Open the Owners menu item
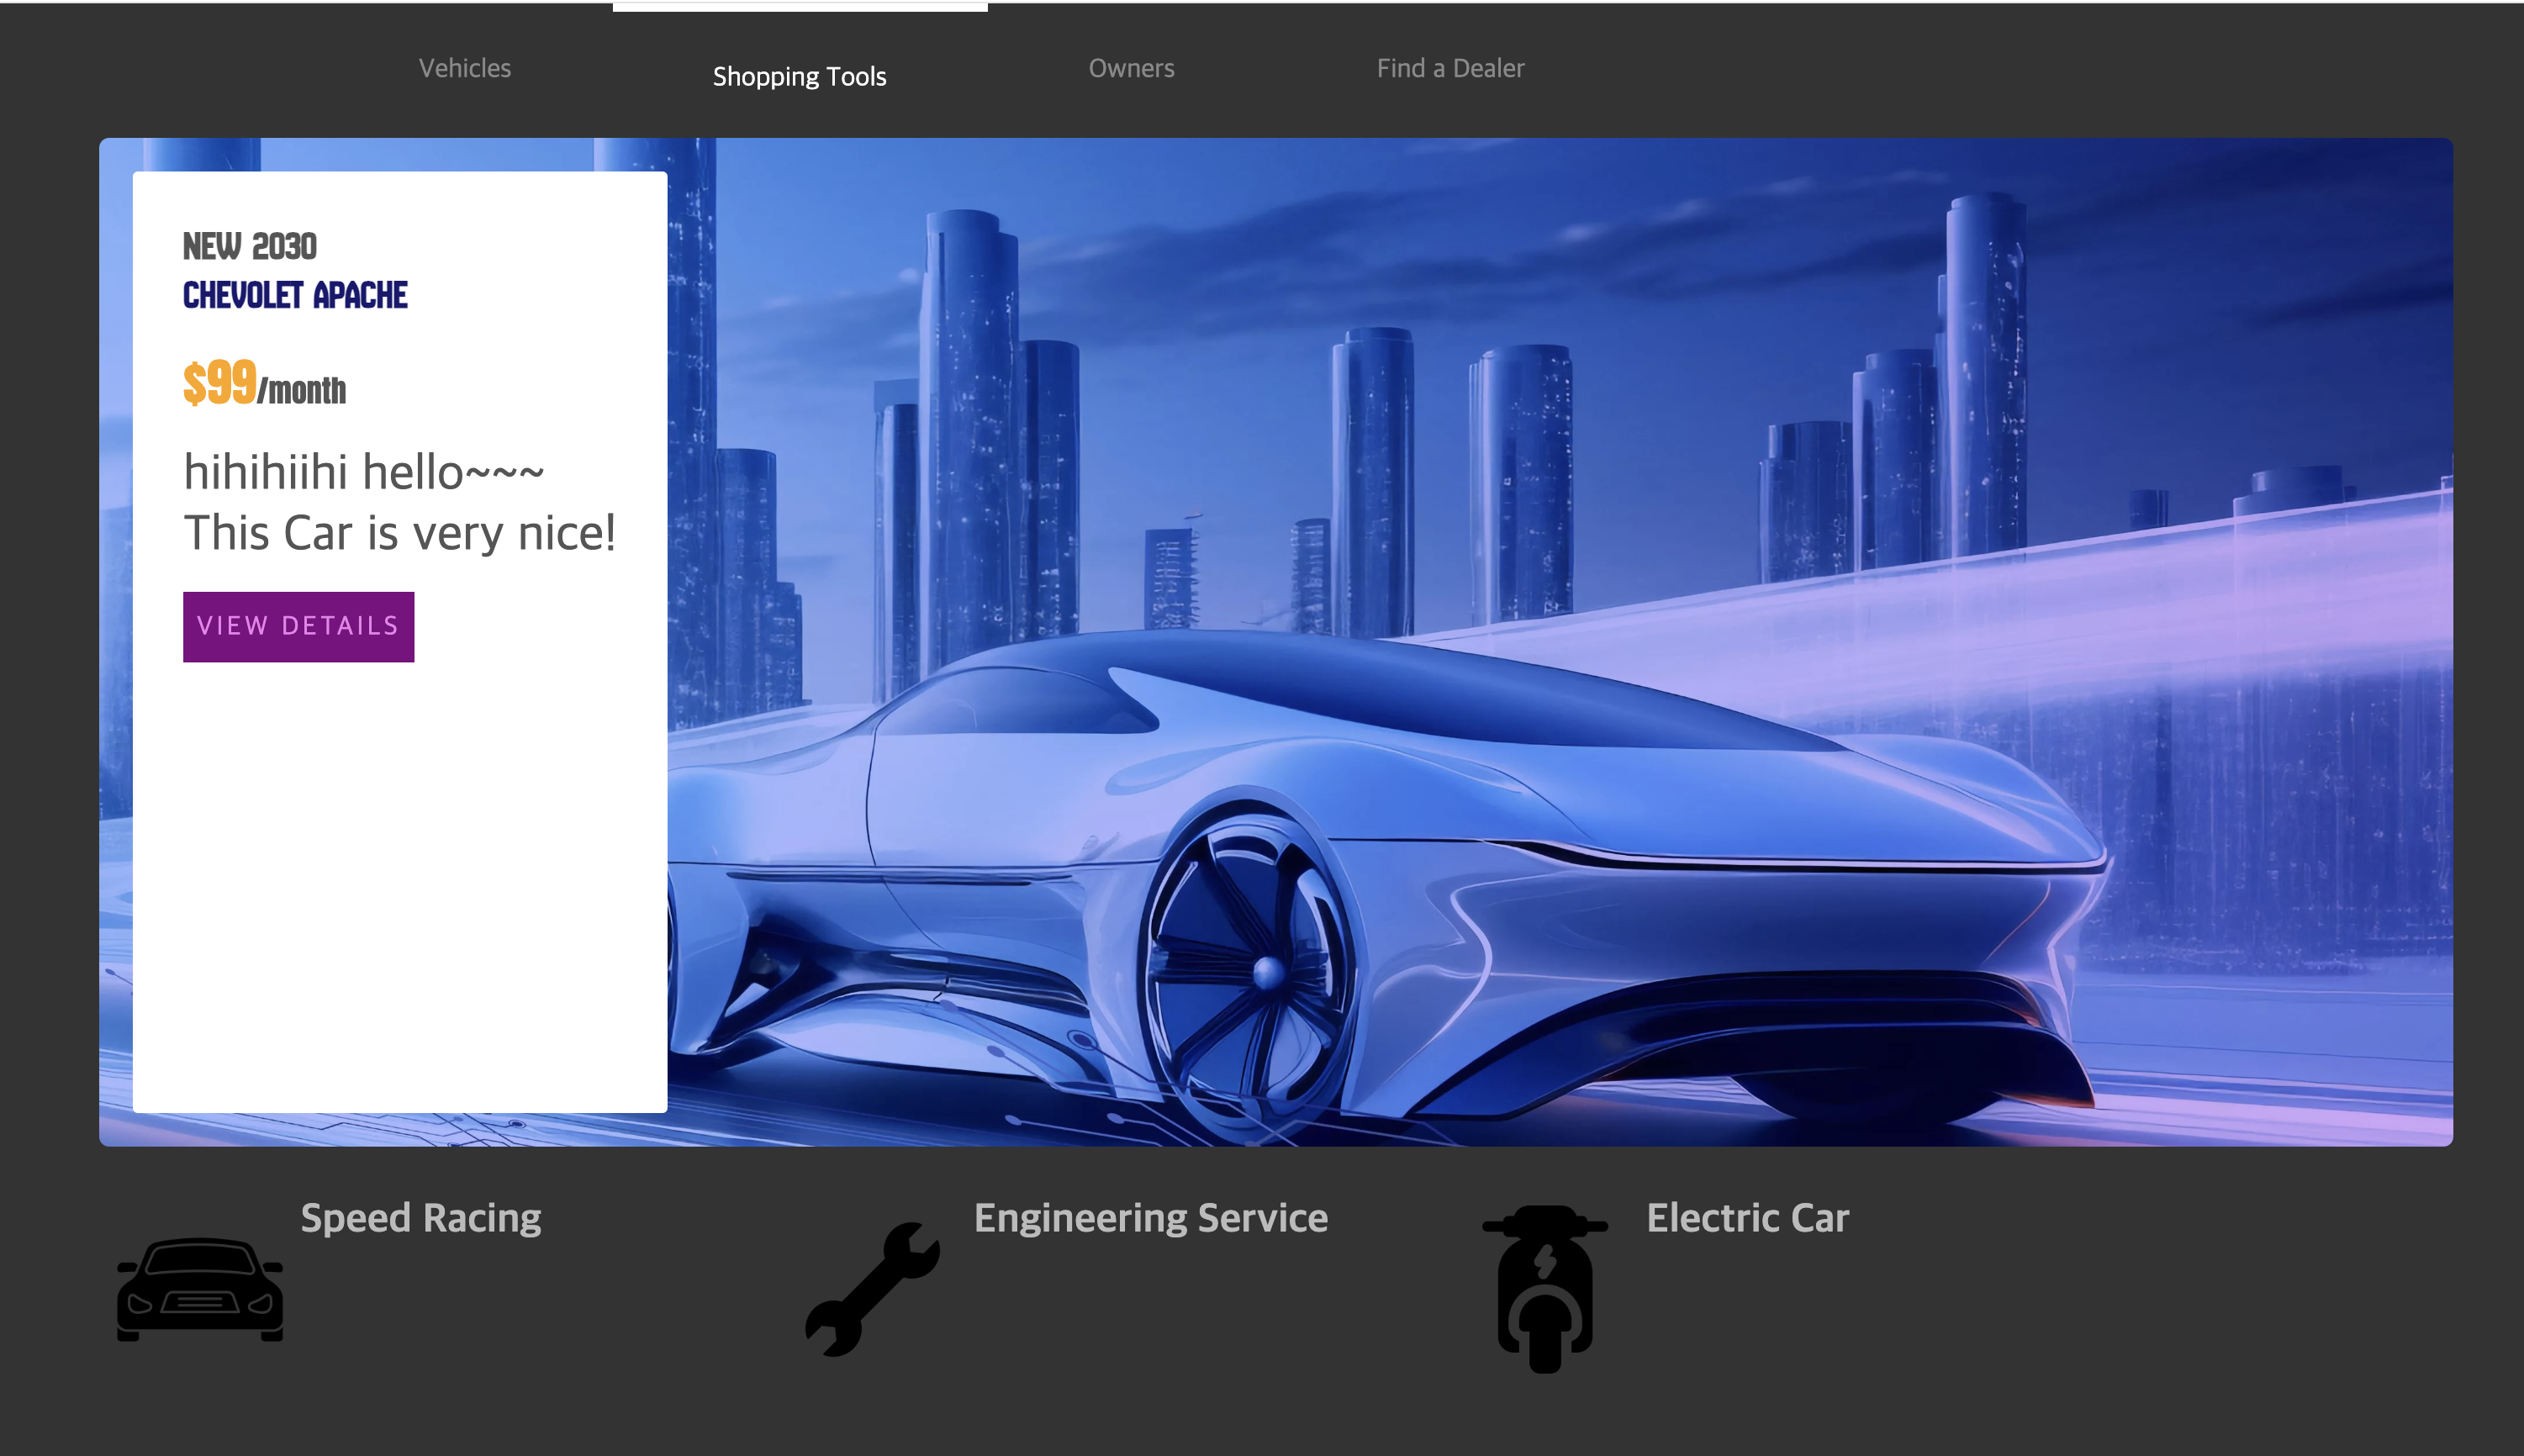 (1131, 68)
